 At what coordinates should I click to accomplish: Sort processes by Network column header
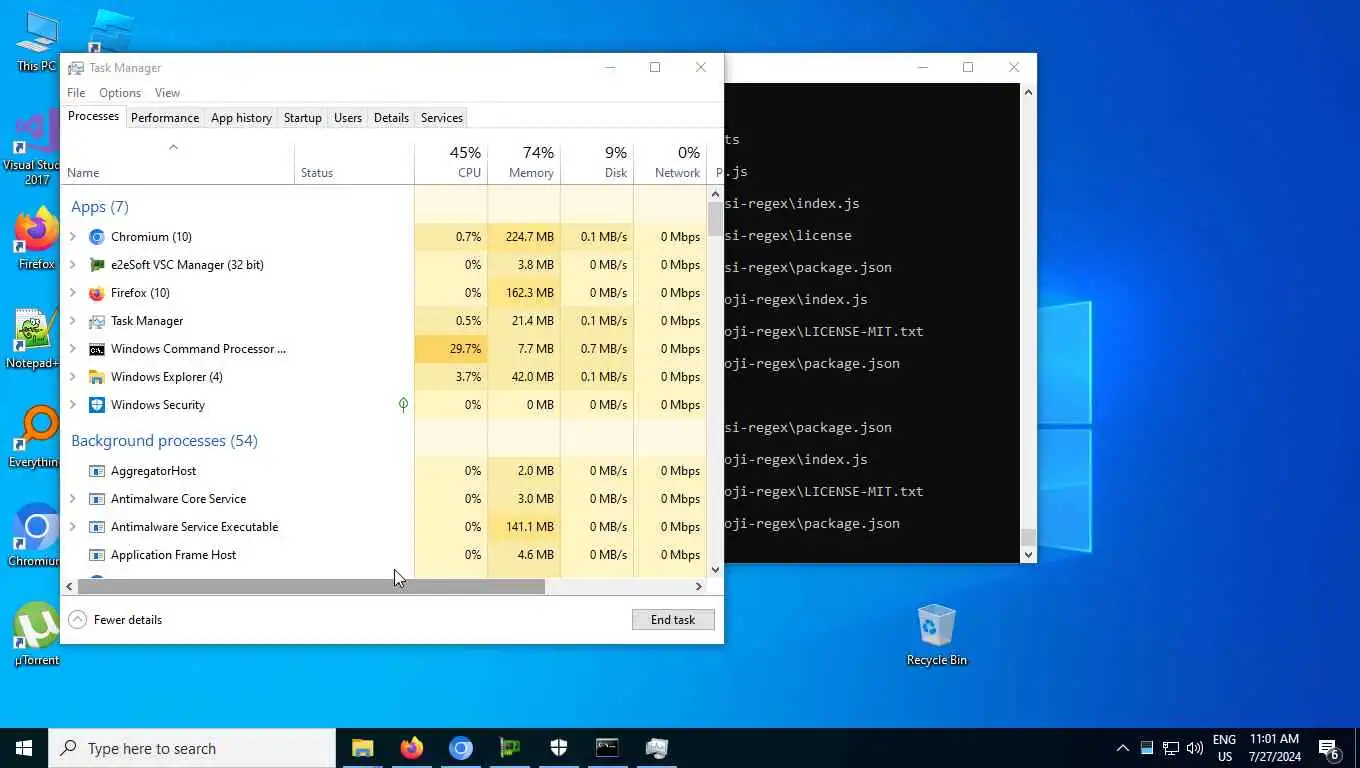click(670, 163)
